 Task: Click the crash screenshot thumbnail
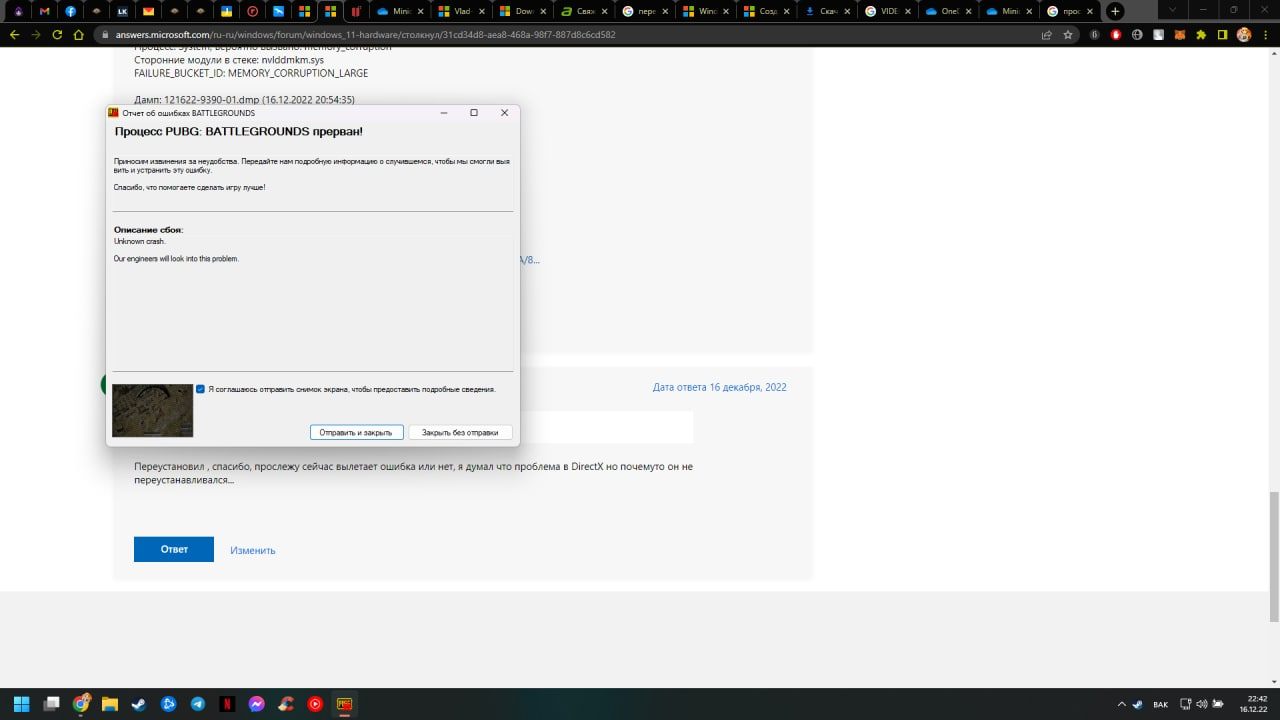coord(153,410)
